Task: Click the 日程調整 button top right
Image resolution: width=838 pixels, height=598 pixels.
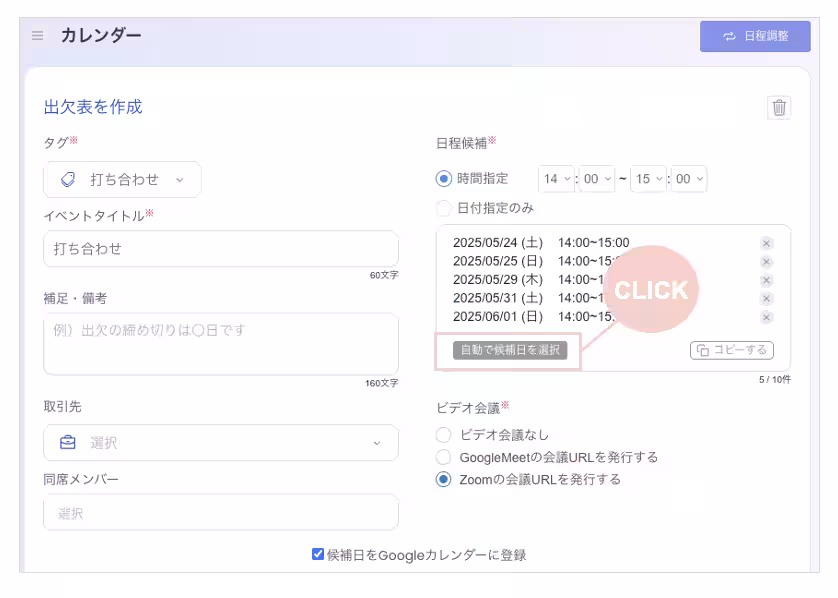Action: tap(755, 36)
